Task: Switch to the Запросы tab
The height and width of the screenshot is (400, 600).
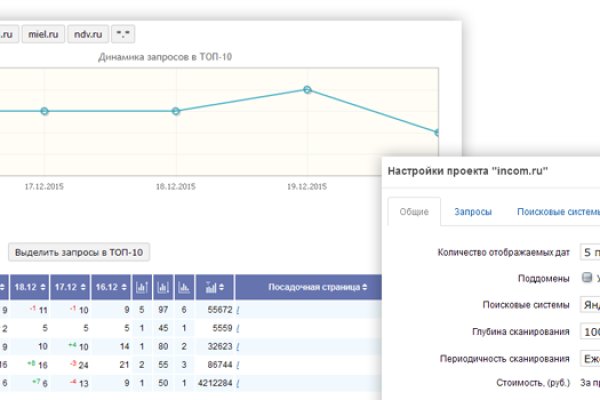Action: click(x=472, y=212)
